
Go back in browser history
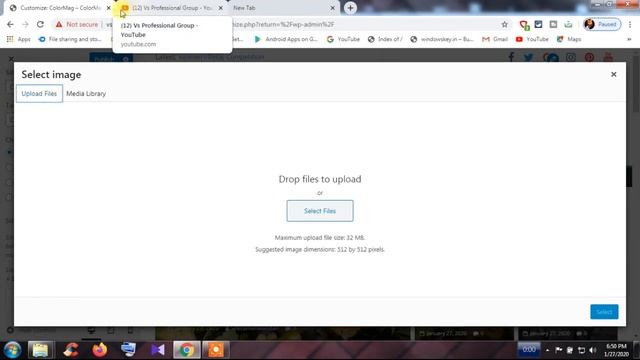click(10, 24)
